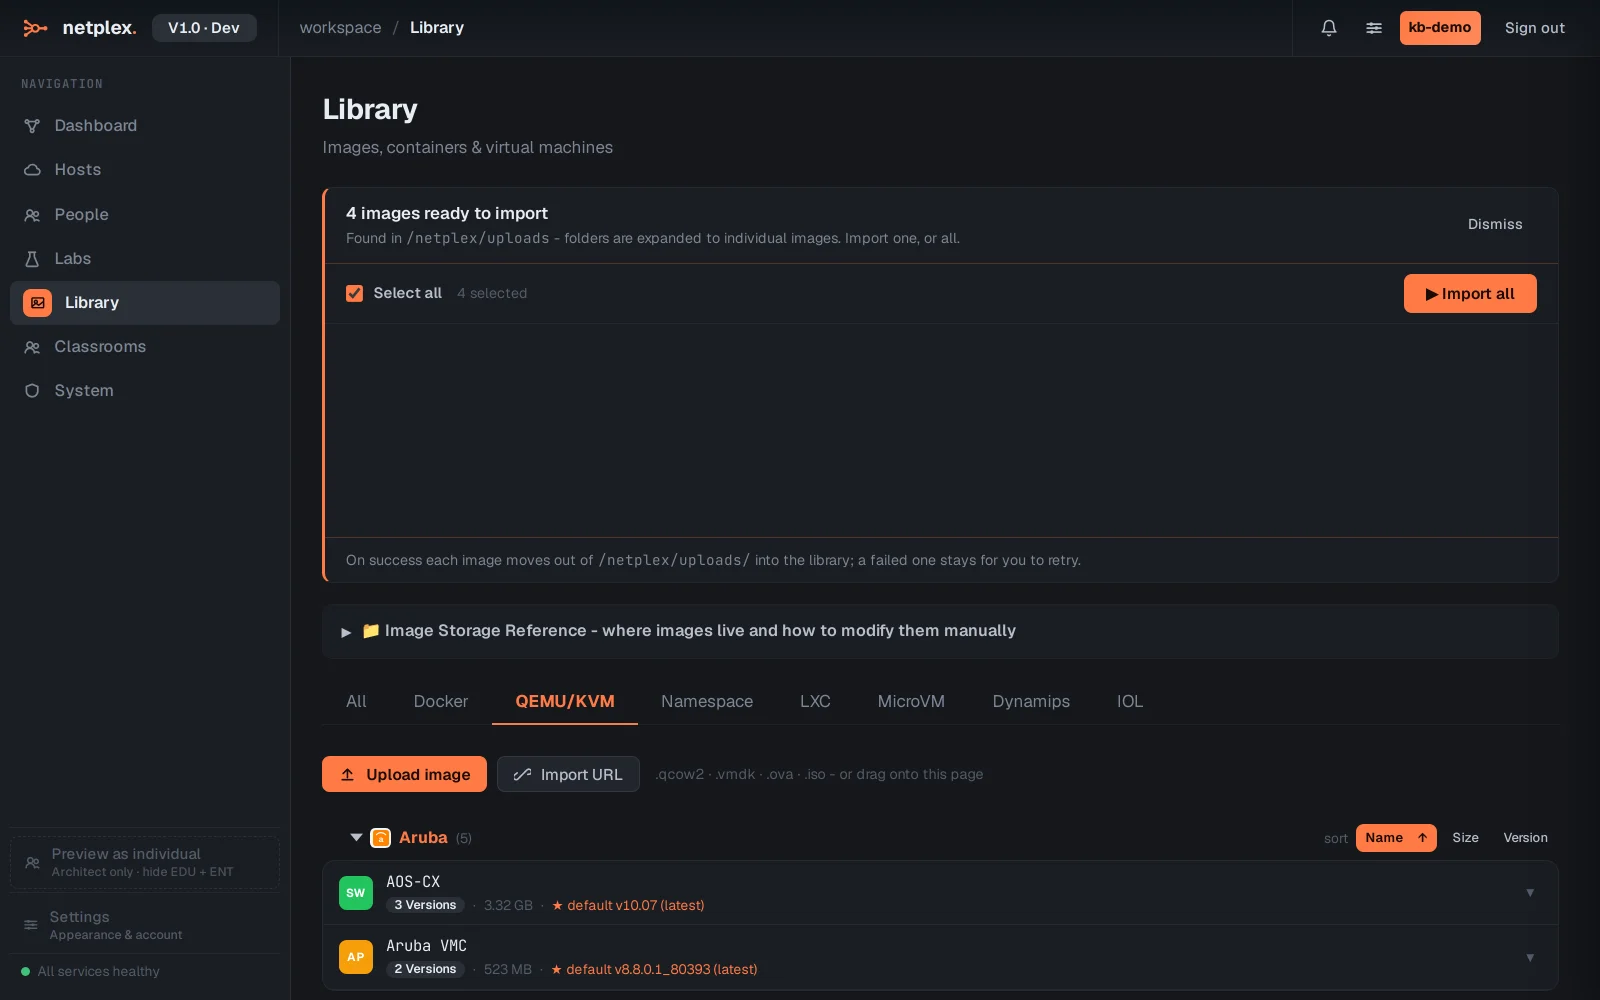Viewport: 1600px width, 1000px height.
Task: Sort images by Size
Action: pyautogui.click(x=1465, y=838)
